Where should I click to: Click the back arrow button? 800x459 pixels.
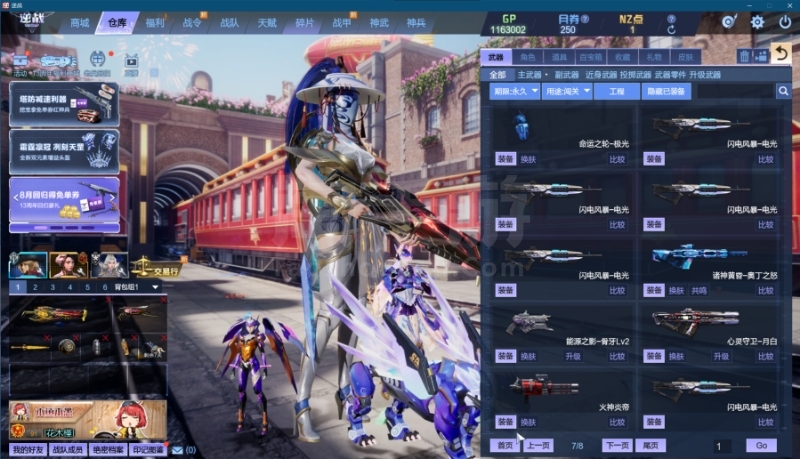tap(781, 54)
